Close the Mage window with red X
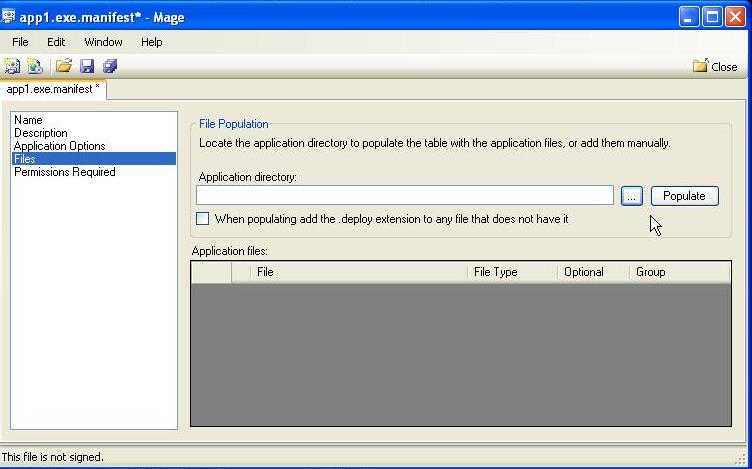The height and width of the screenshot is (469, 752). [x=735, y=17]
